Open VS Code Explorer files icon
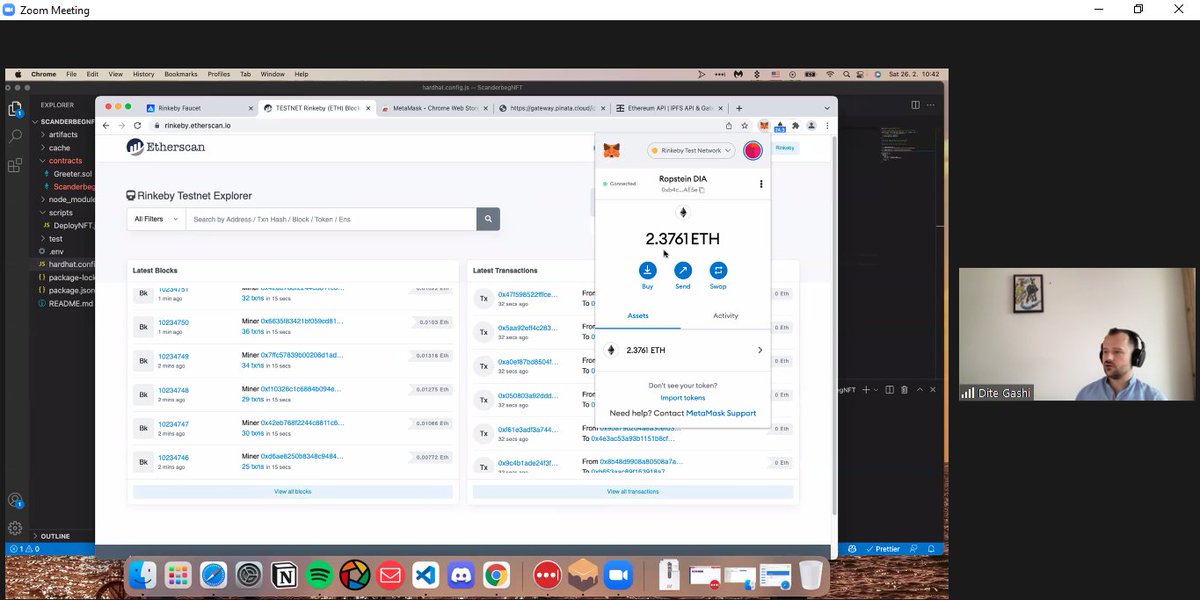This screenshot has height=600, width=1200. 15,108
